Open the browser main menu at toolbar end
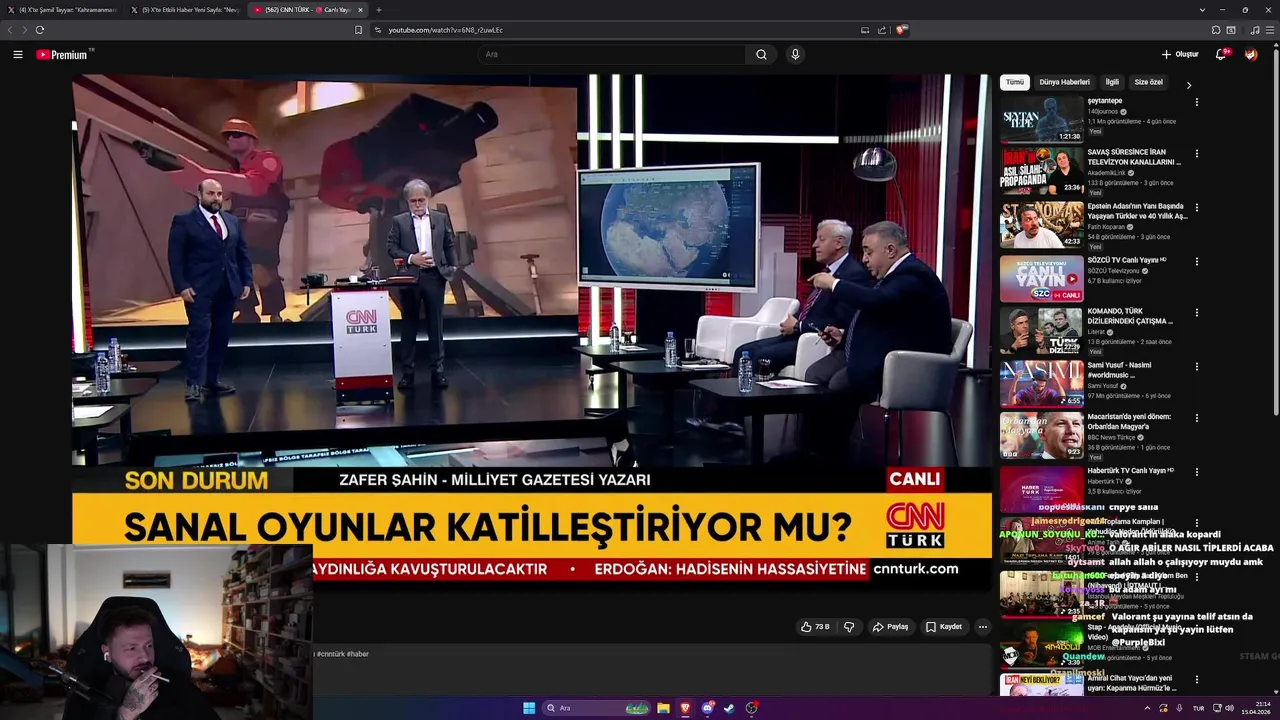The width and height of the screenshot is (1280, 720). (x=1270, y=30)
